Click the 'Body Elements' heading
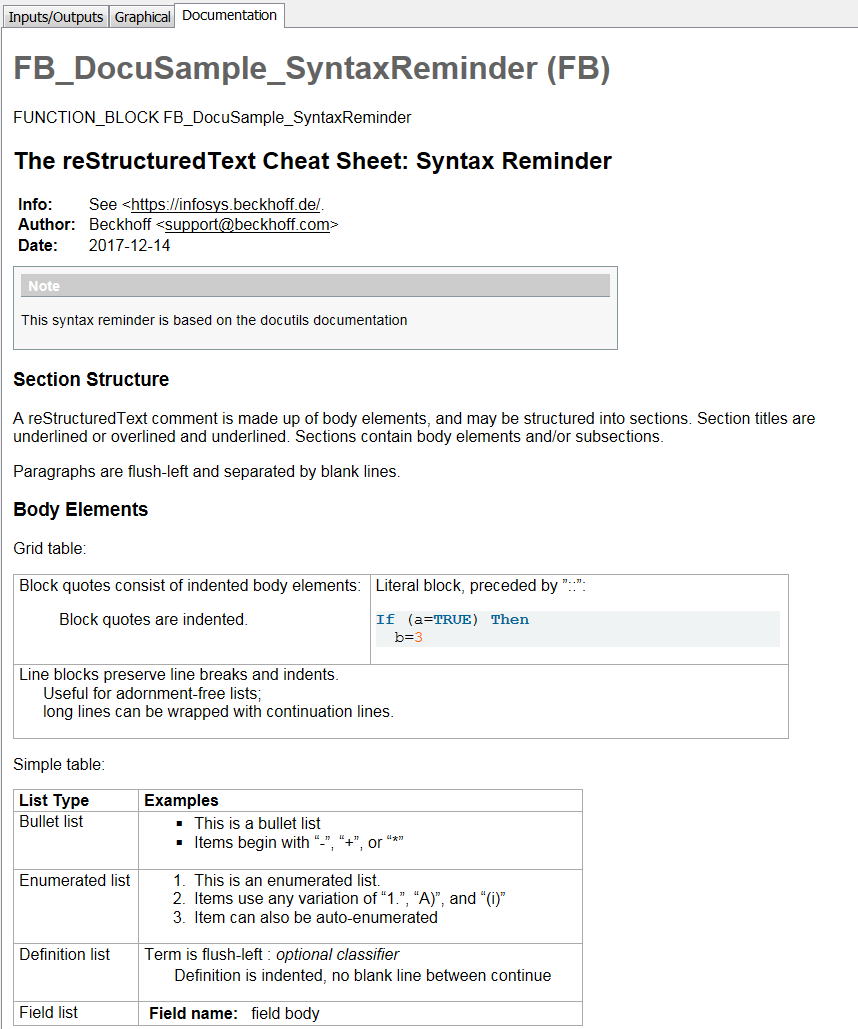The width and height of the screenshot is (858, 1029). point(81,510)
